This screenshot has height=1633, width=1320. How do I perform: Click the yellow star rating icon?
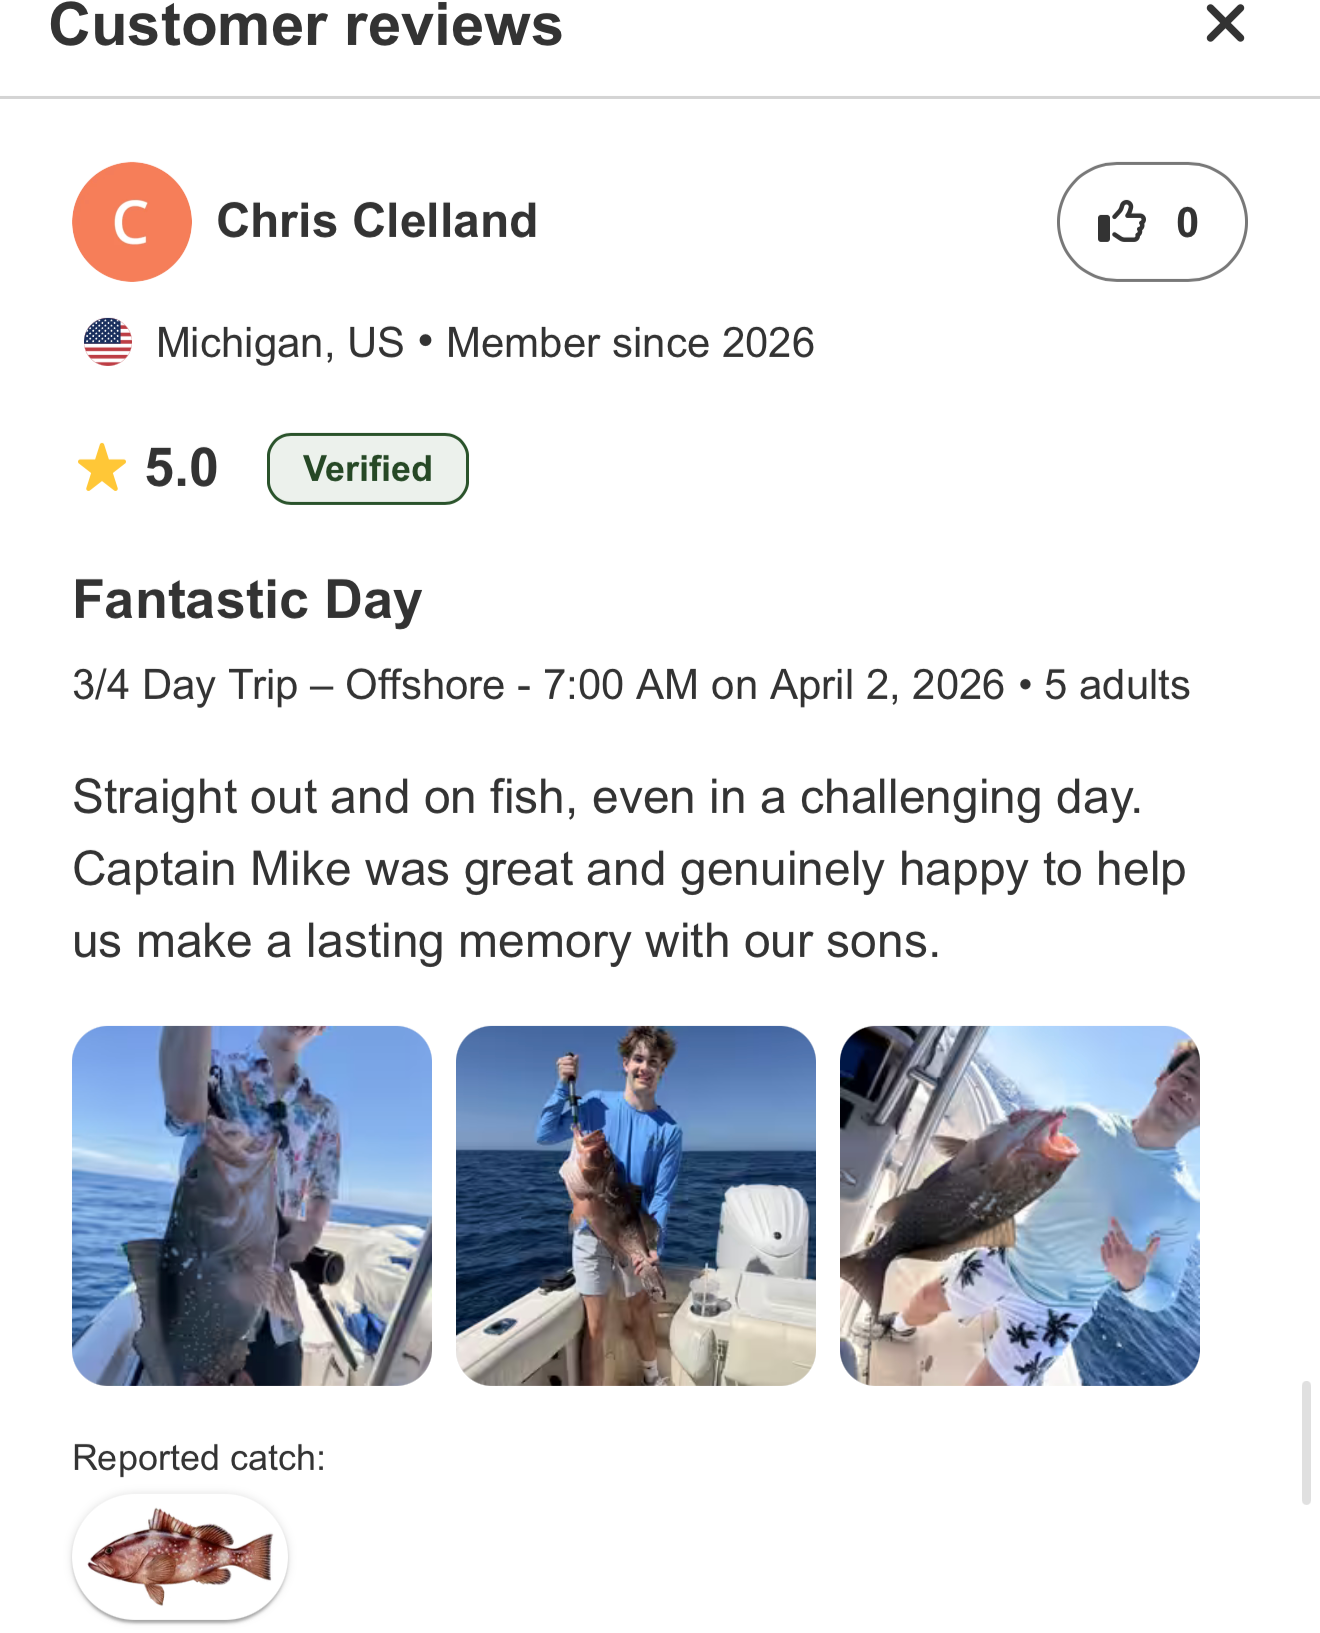[102, 469]
